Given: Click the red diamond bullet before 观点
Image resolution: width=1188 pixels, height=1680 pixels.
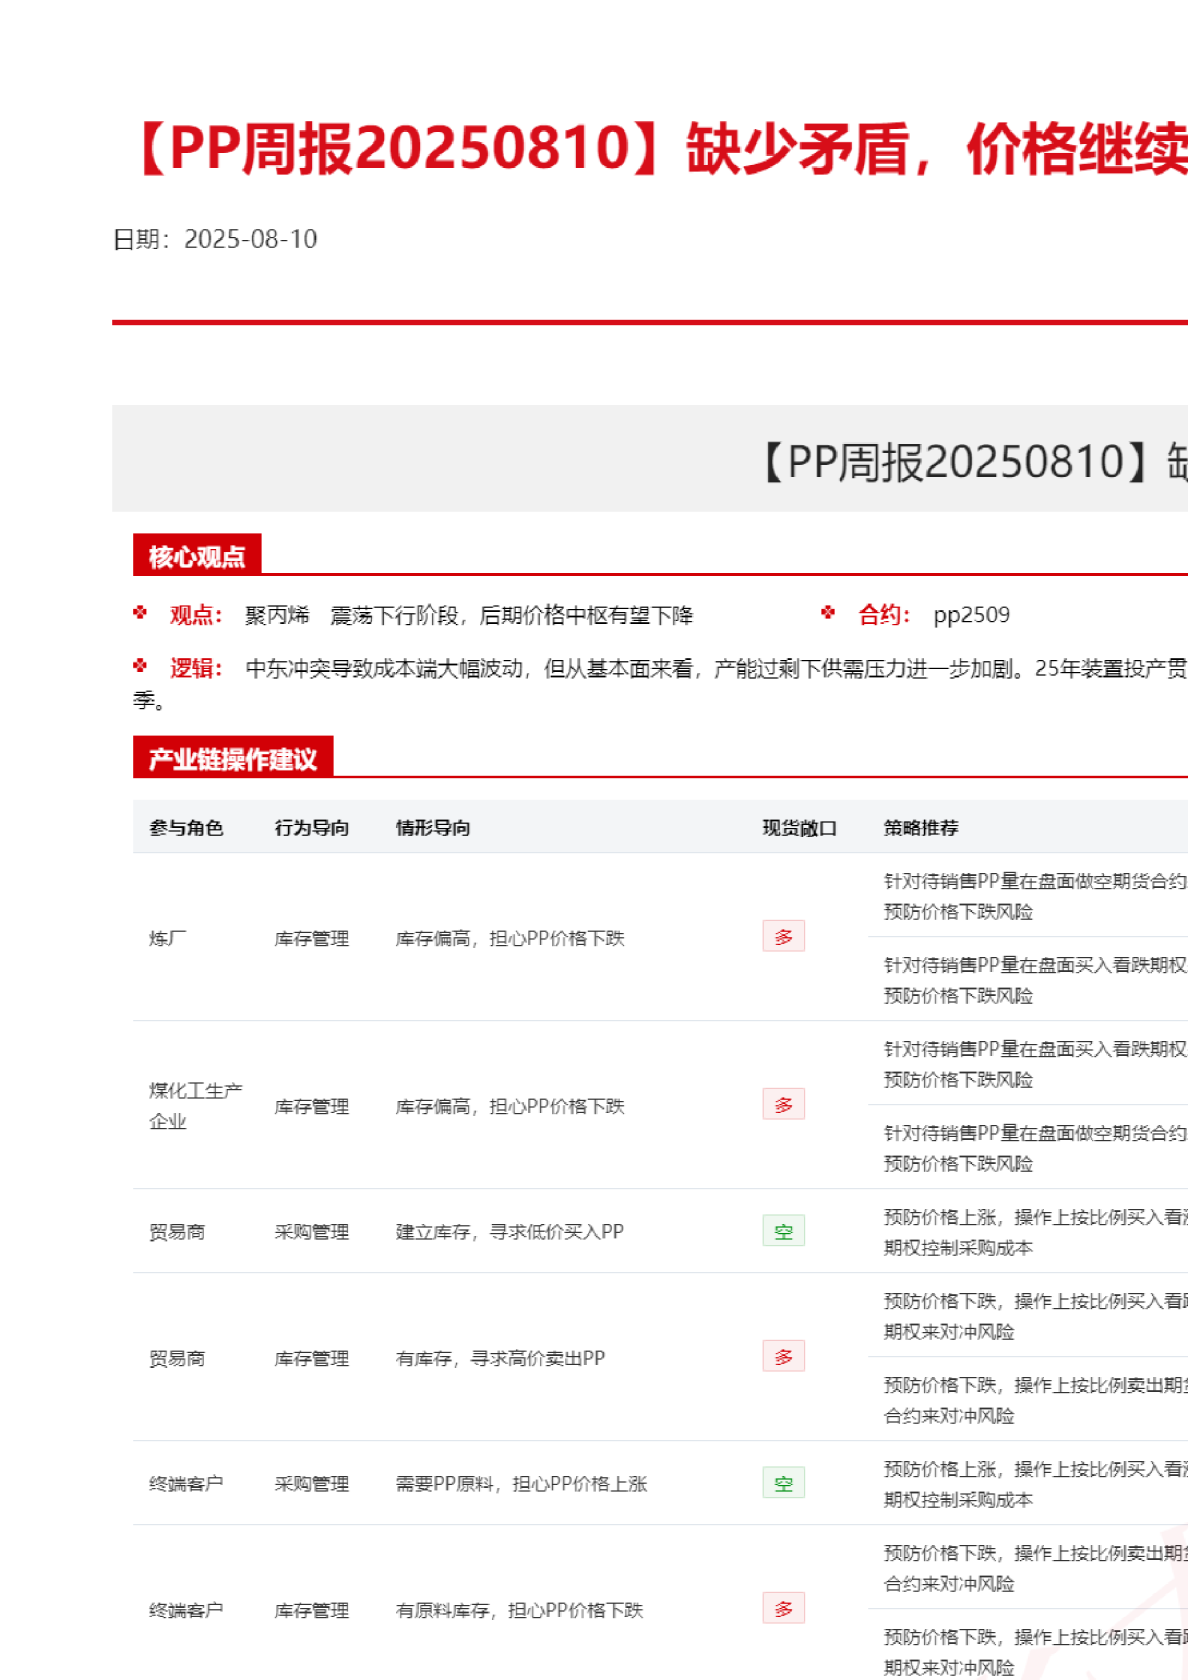Looking at the screenshot, I should [140, 613].
